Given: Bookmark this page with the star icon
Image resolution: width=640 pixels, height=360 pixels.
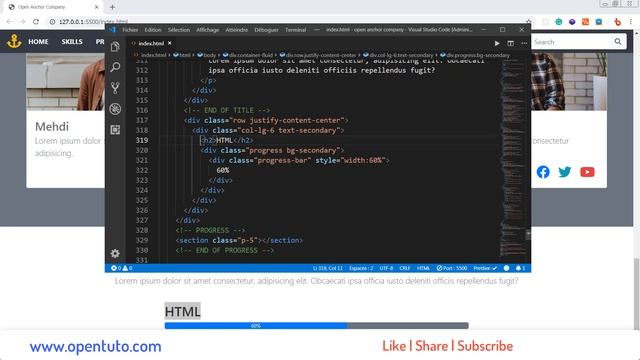Looking at the screenshot, I should [529, 22].
